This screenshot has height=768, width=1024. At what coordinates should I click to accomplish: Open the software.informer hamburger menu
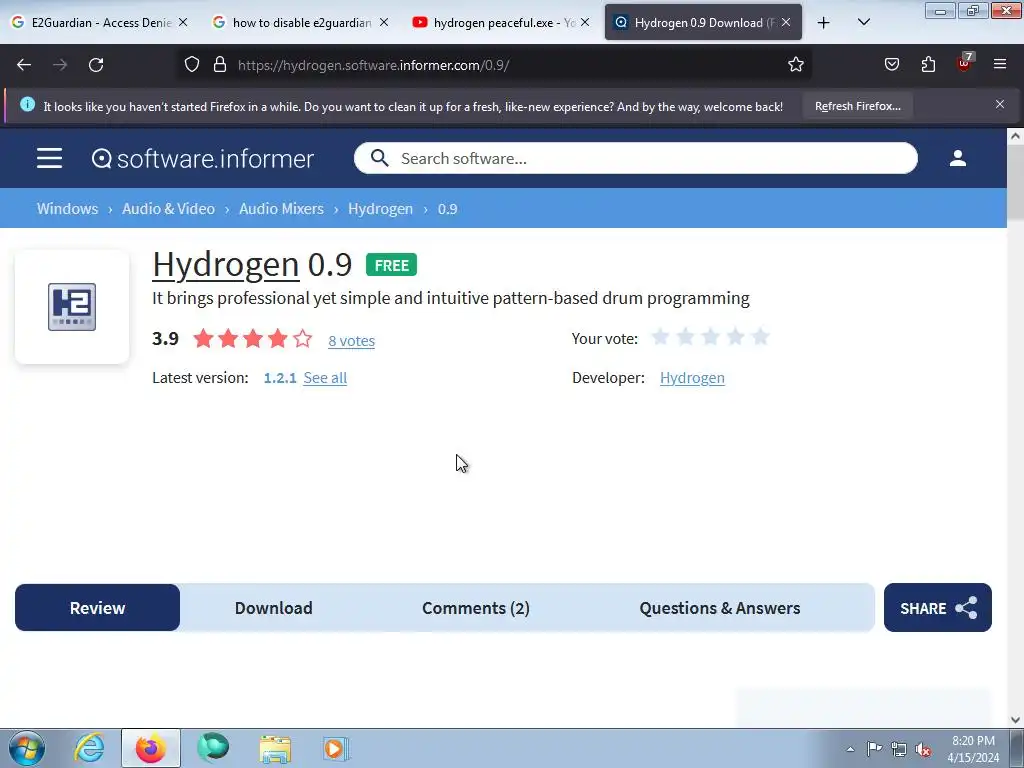(x=50, y=158)
